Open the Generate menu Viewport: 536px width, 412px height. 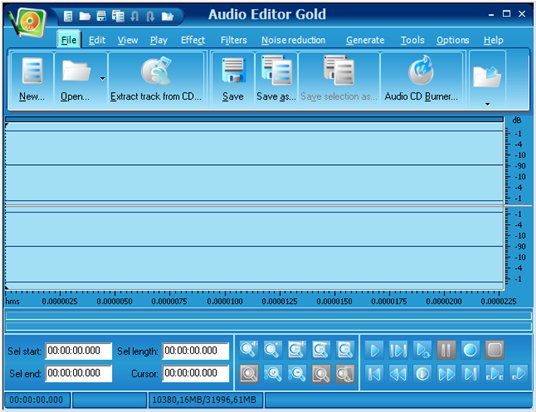[365, 40]
